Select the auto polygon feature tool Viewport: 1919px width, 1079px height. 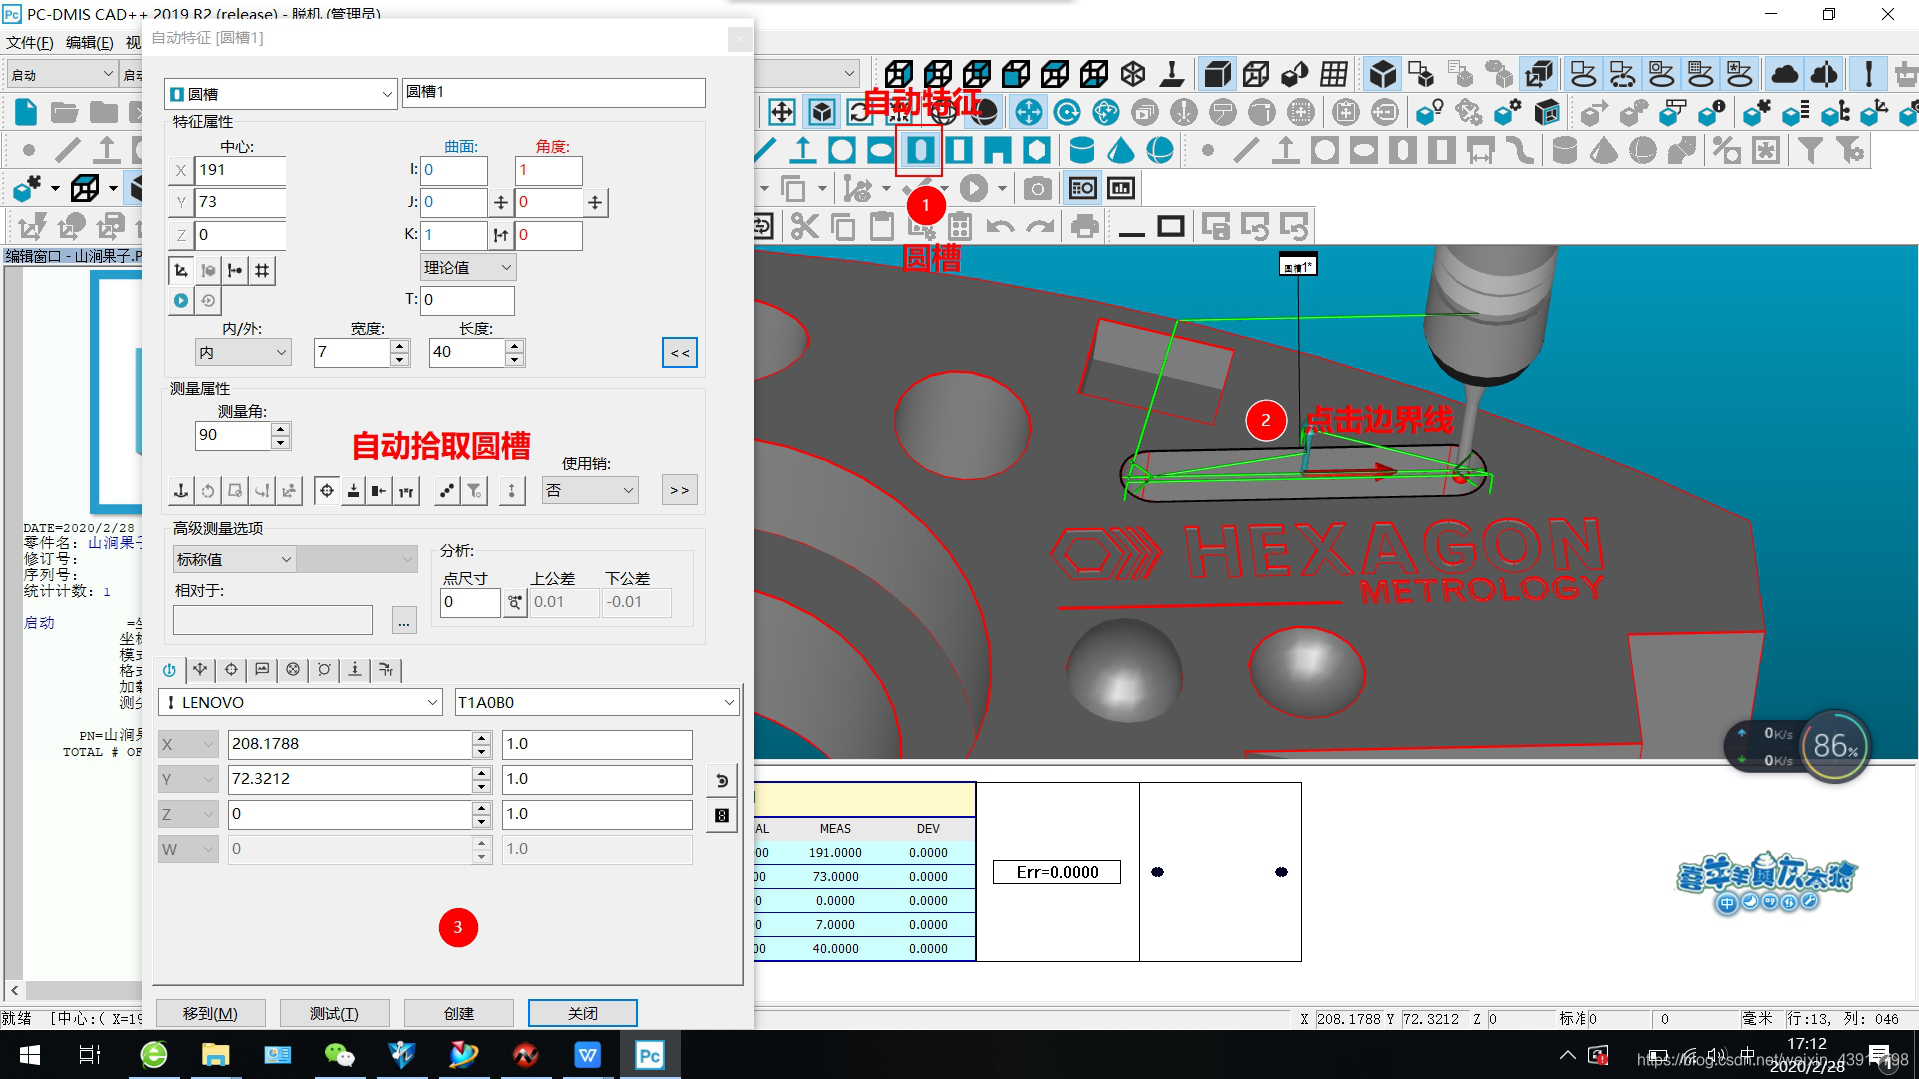pos(1037,151)
